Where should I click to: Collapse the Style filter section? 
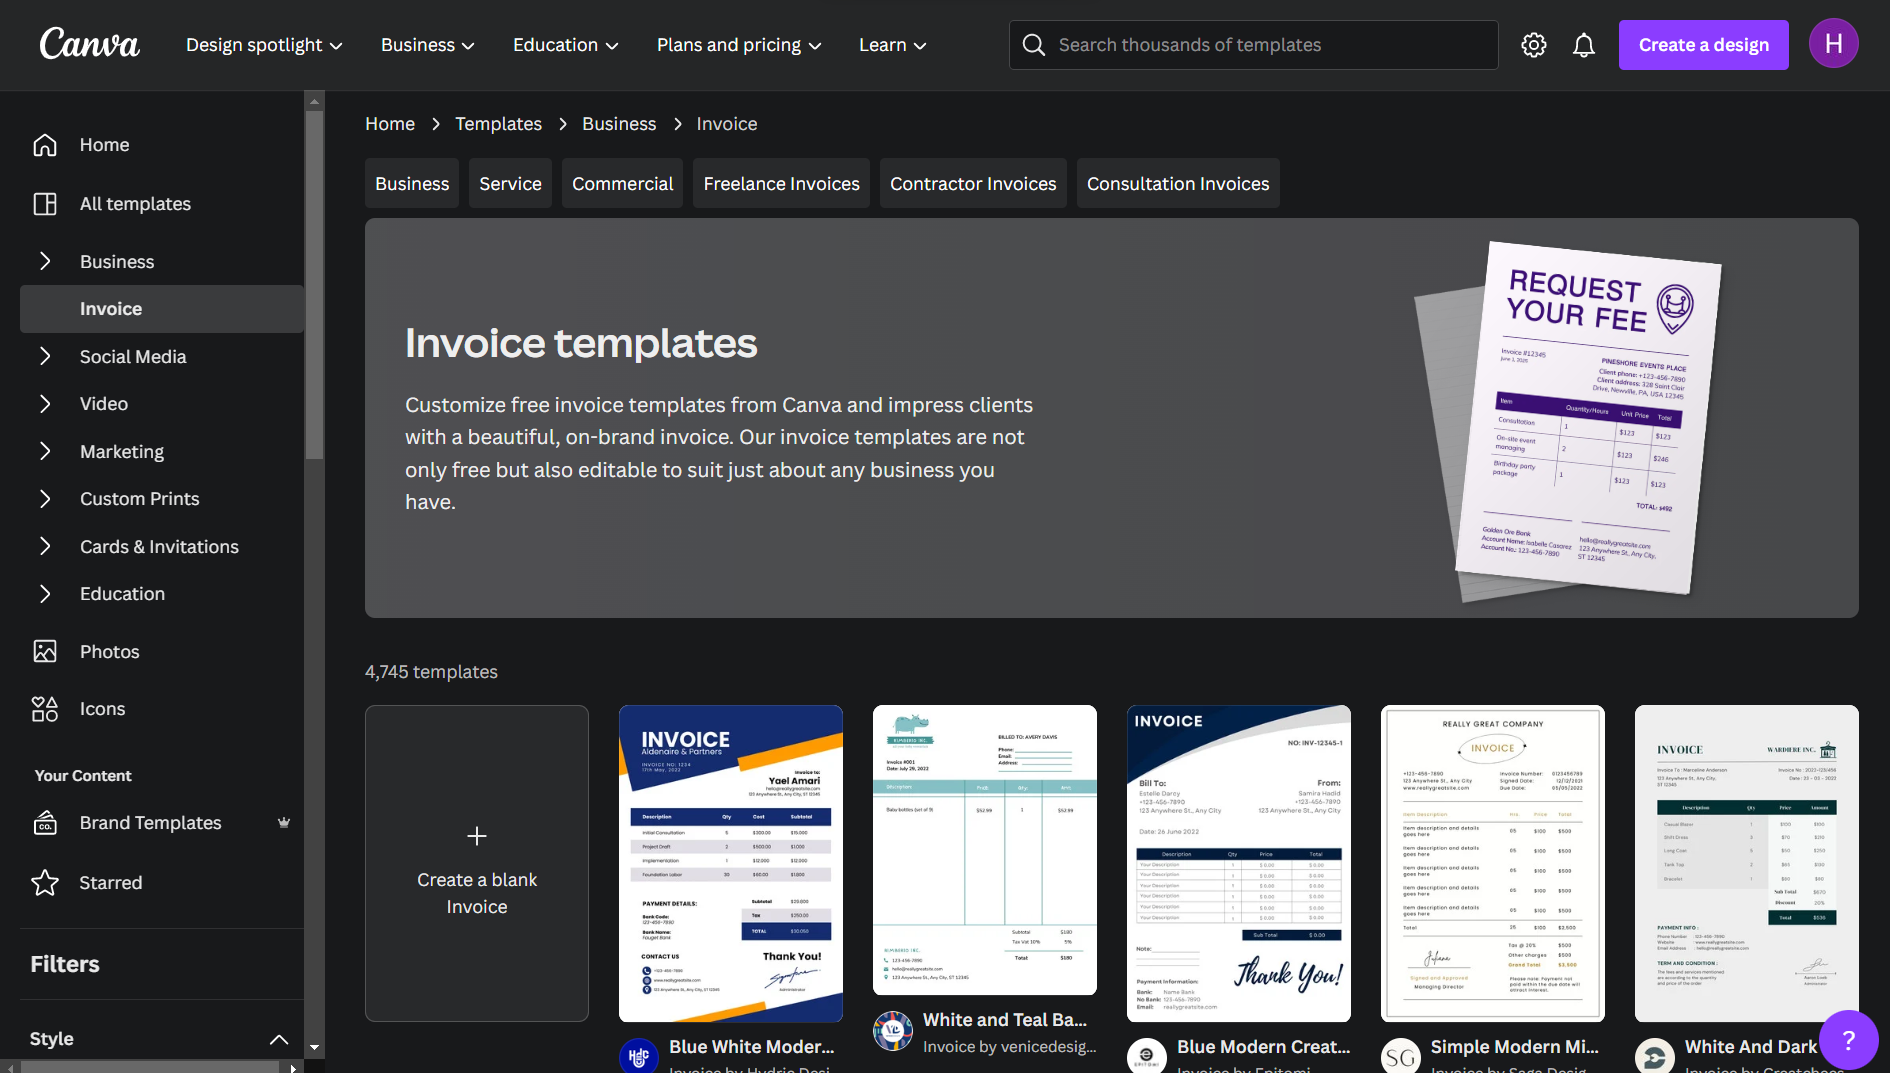tap(279, 1039)
